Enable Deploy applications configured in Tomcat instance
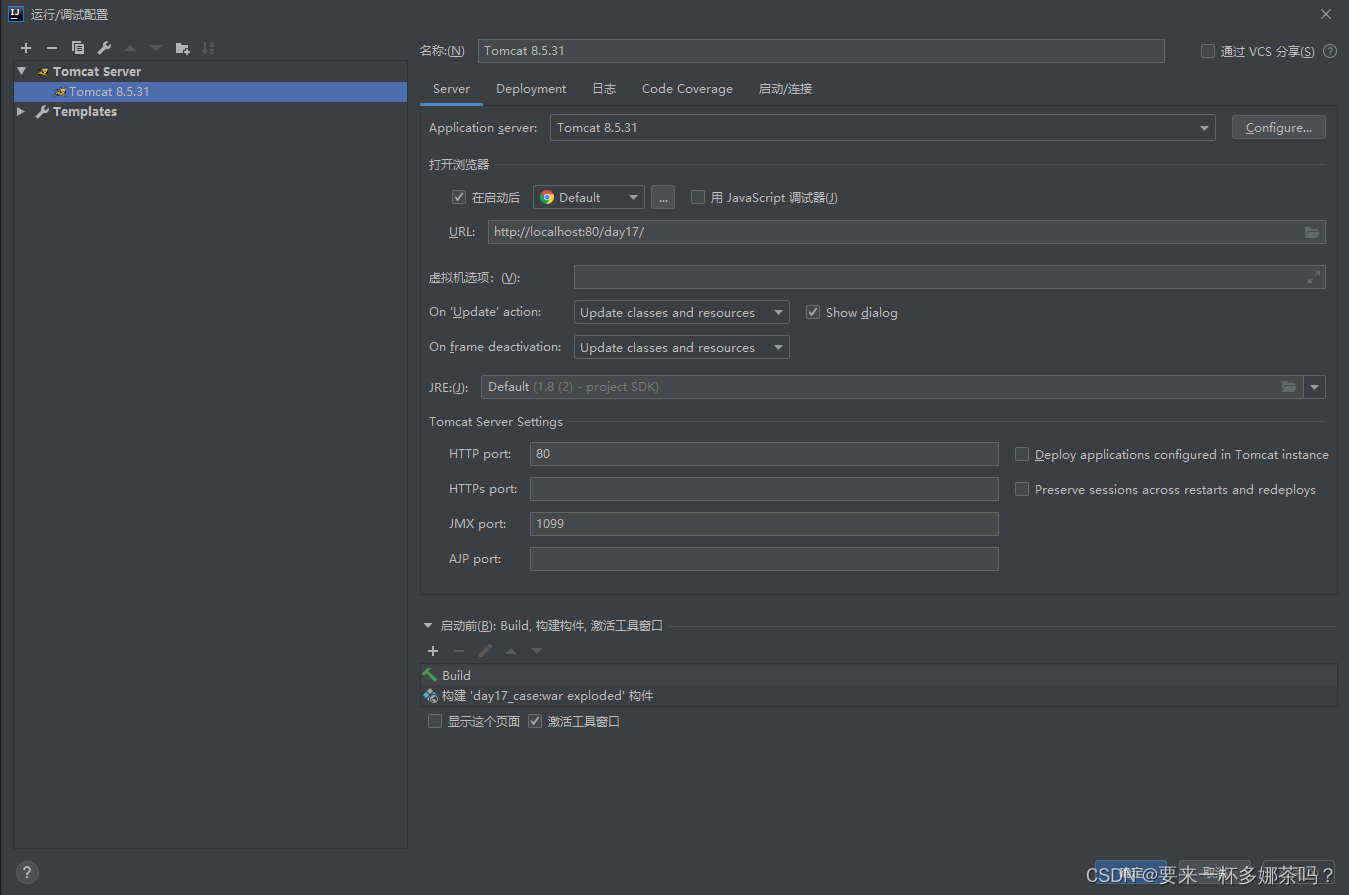 (1022, 454)
